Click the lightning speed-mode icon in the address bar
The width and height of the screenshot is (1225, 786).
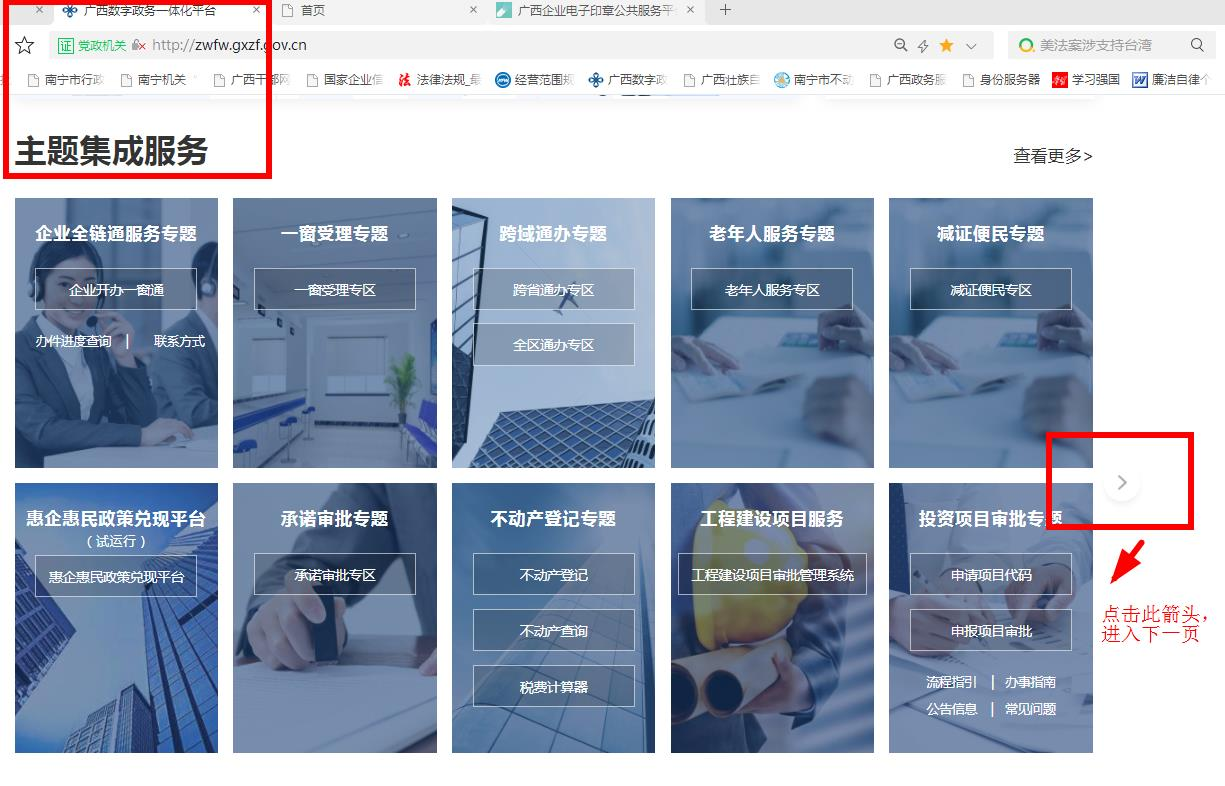pos(923,45)
